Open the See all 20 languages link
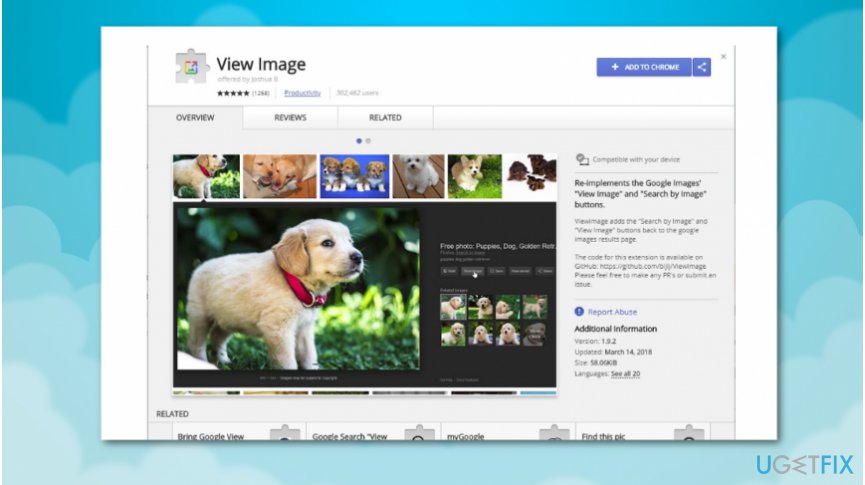 (626, 374)
